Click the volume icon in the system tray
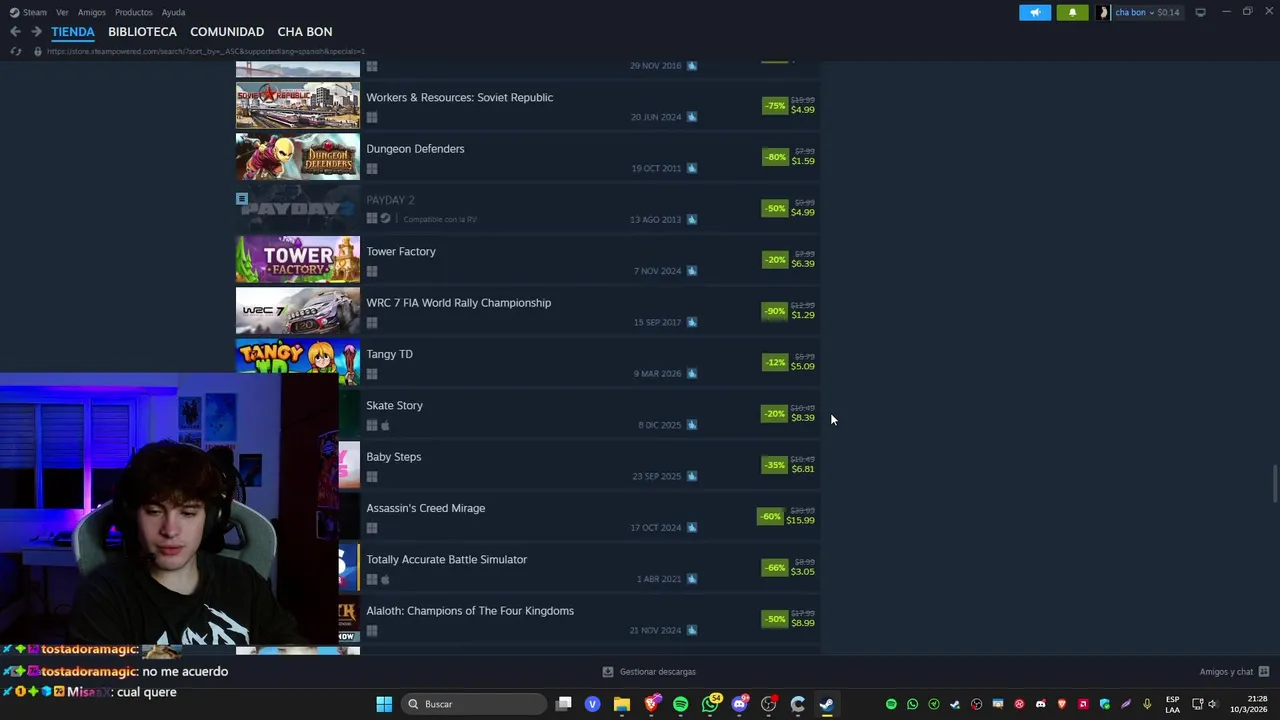This screenshot has height=720, width=1280. (1213, 704)
